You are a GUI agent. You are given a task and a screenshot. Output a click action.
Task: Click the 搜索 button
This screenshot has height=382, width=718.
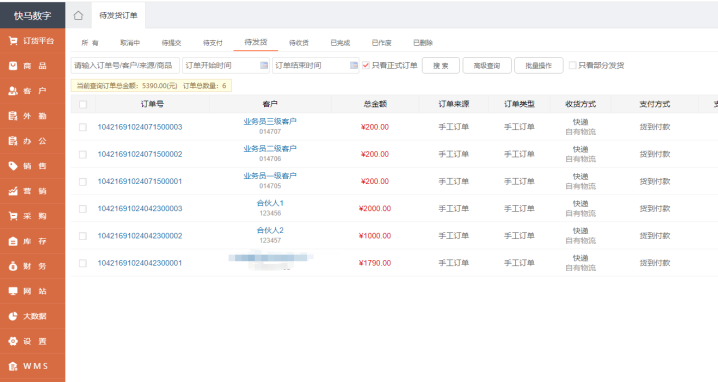pos(441,65)
